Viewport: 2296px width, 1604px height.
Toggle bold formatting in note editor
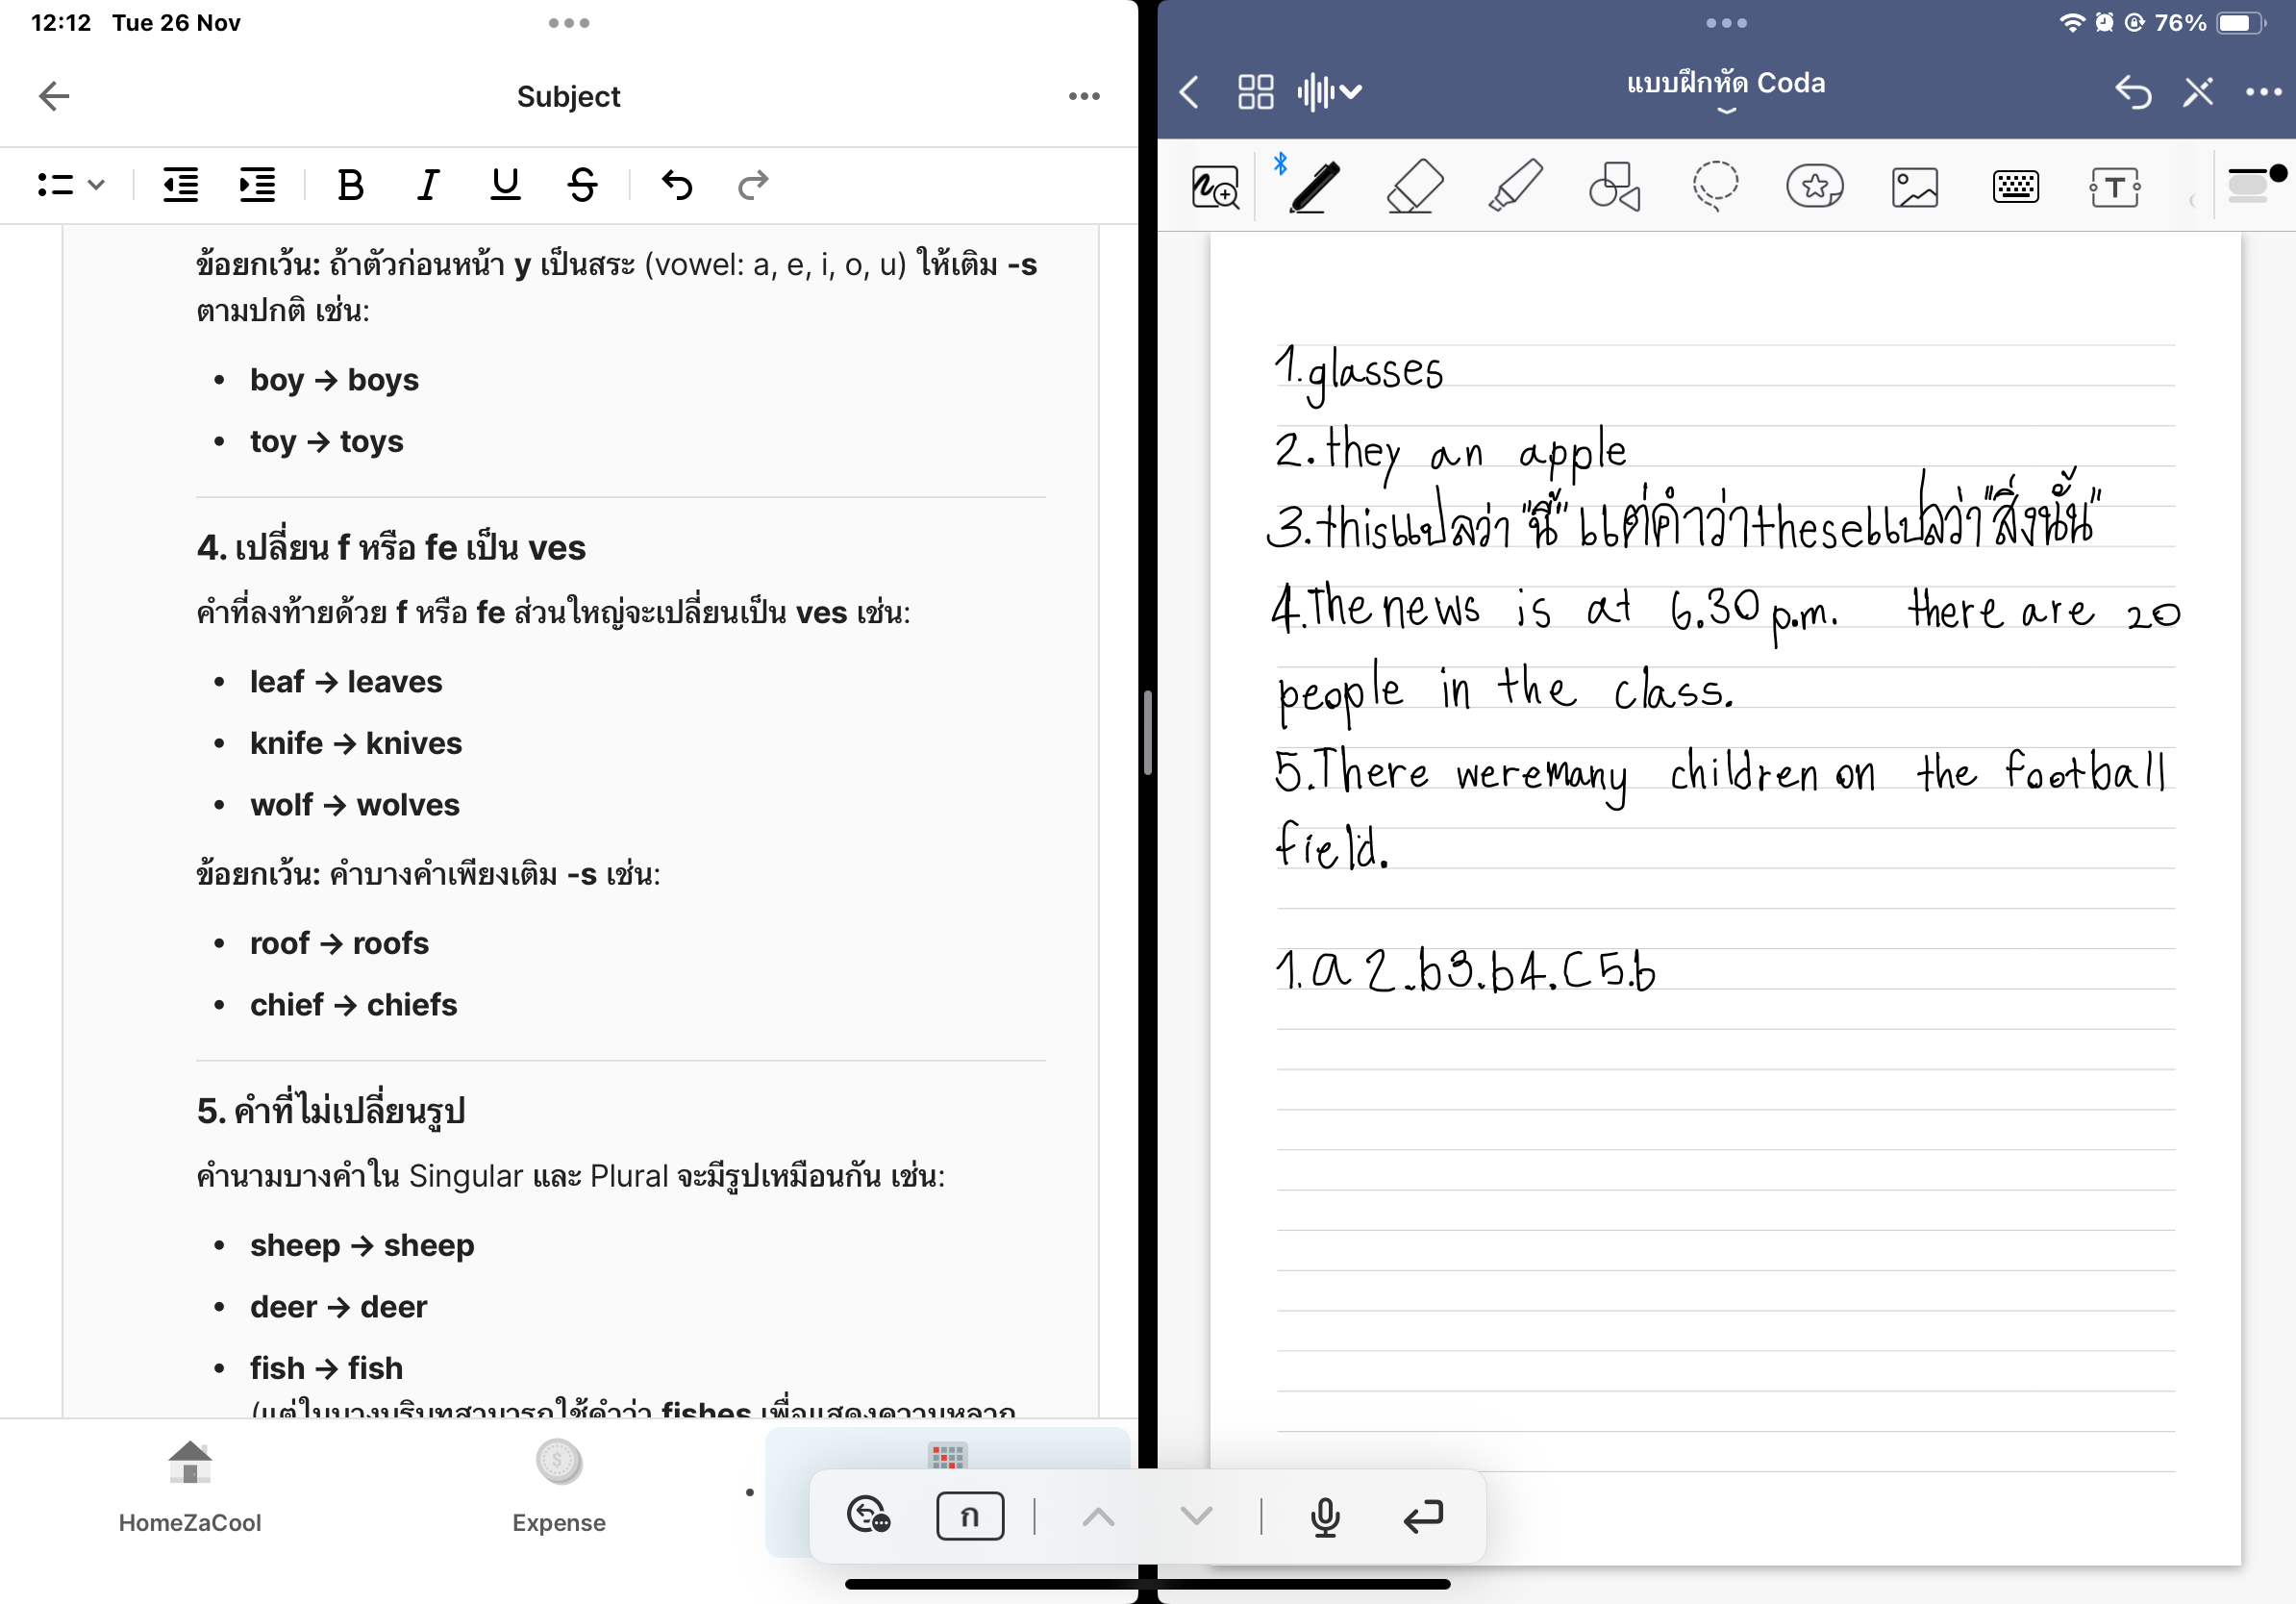coord(350,185)
